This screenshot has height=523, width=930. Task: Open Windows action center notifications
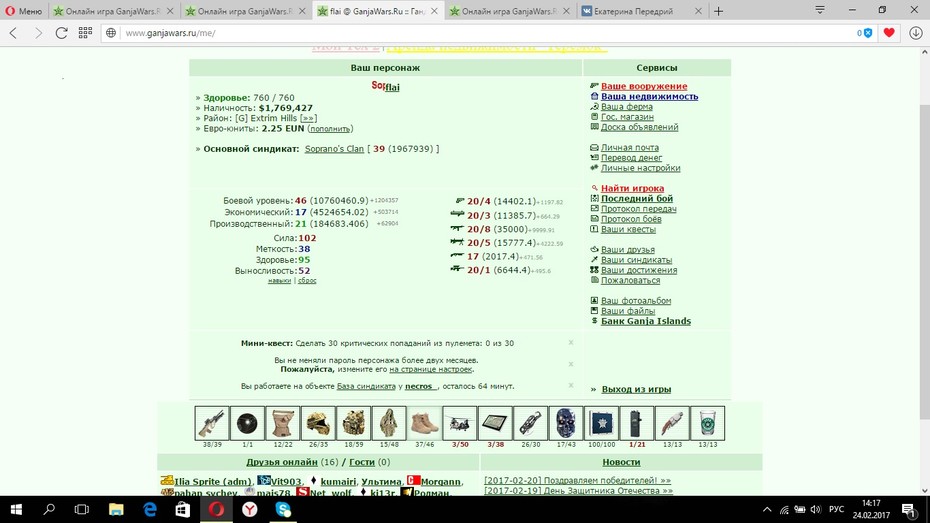pyautogui.click(x=909, y=509)
